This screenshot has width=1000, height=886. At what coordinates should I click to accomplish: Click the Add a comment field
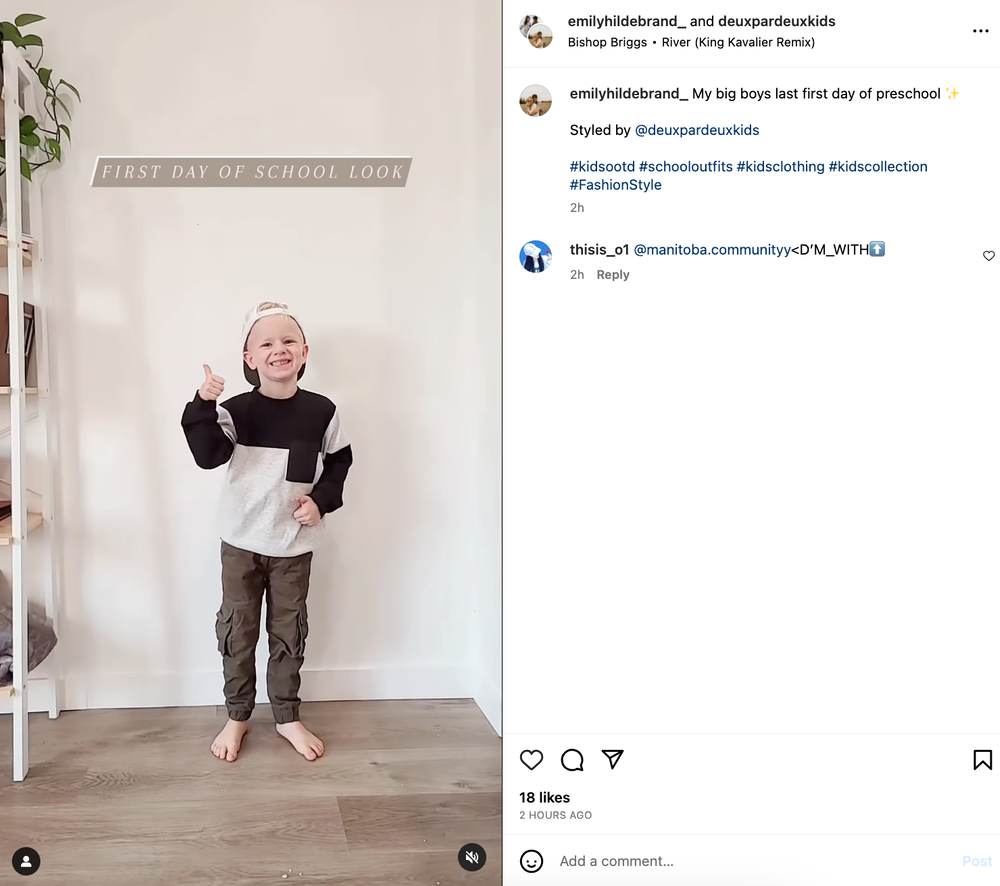click(x=753, y=861)
